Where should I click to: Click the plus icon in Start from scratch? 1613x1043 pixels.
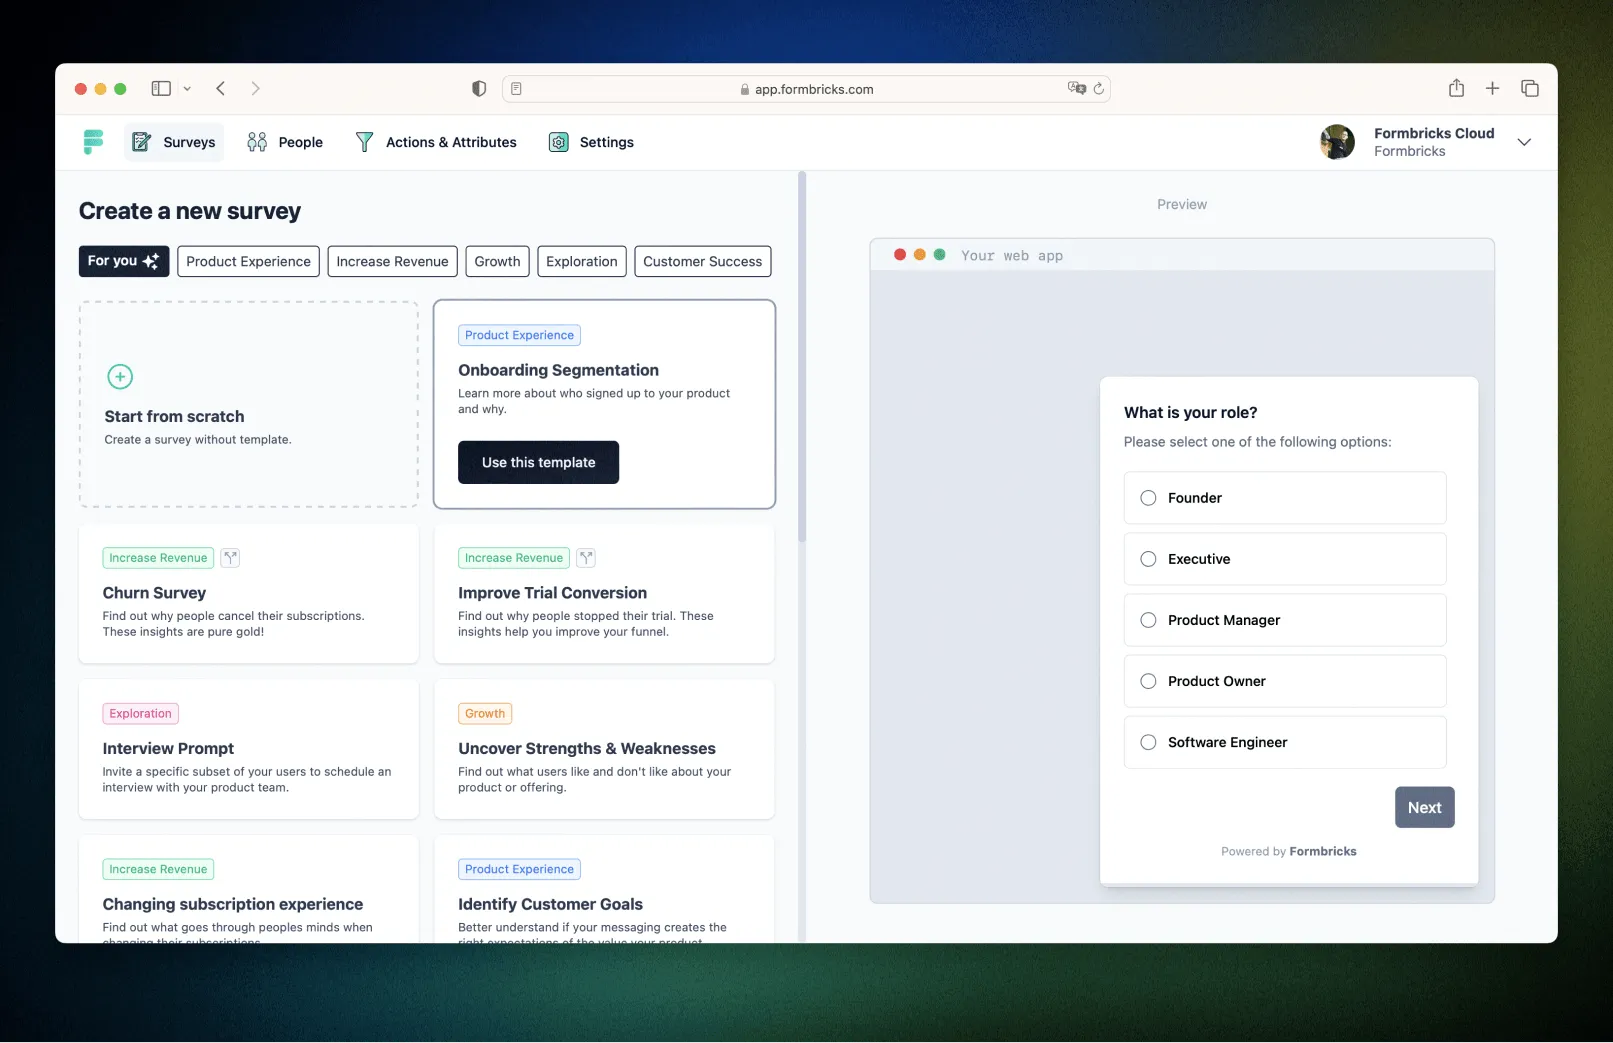[120, 377]
